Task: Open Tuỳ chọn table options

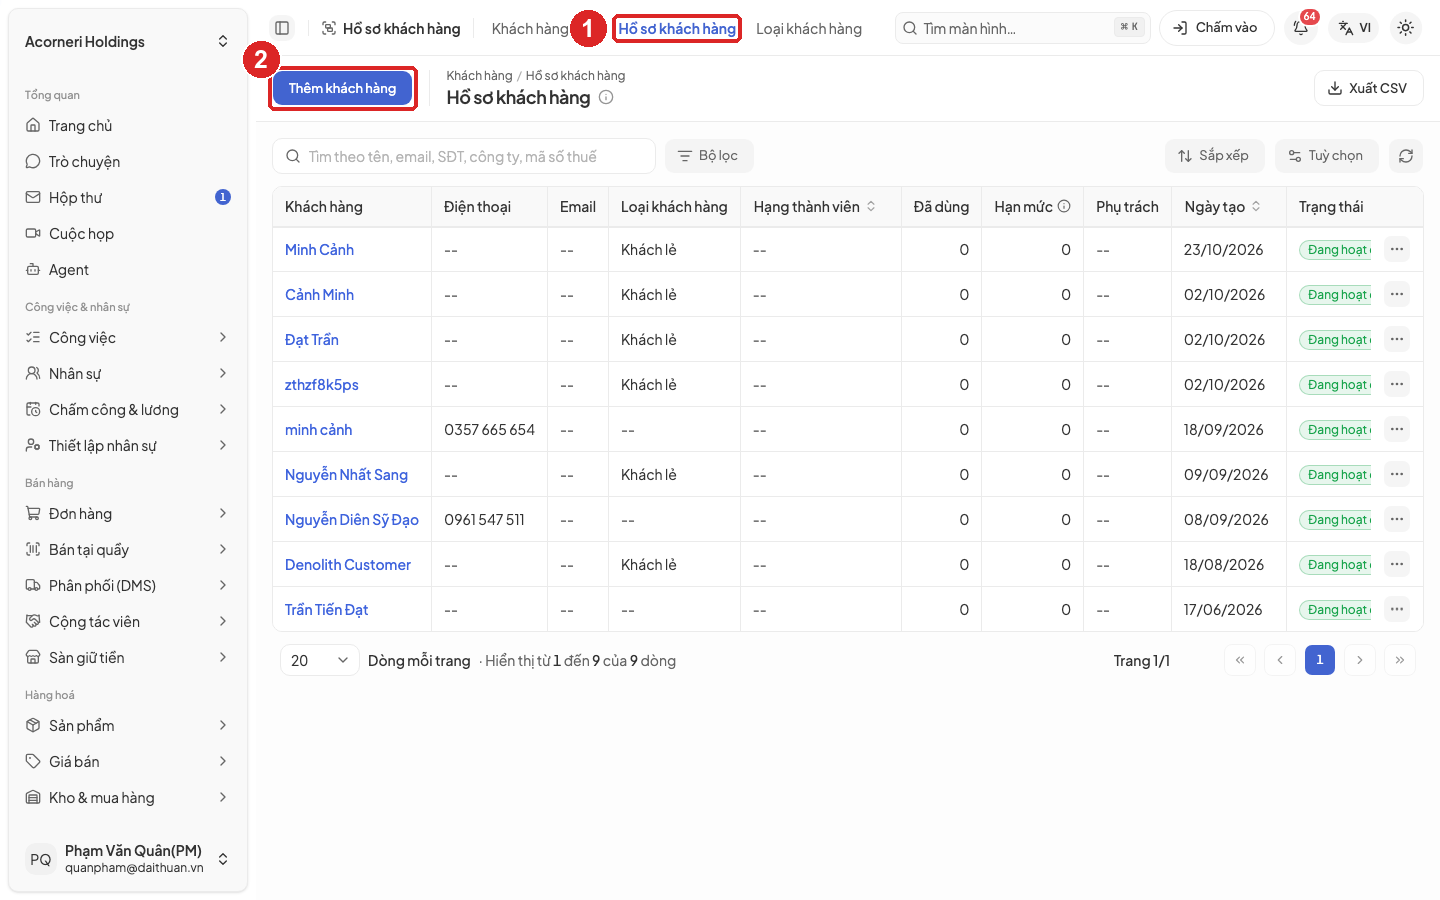Action: pyautogui.click(x=1326, y=156)
